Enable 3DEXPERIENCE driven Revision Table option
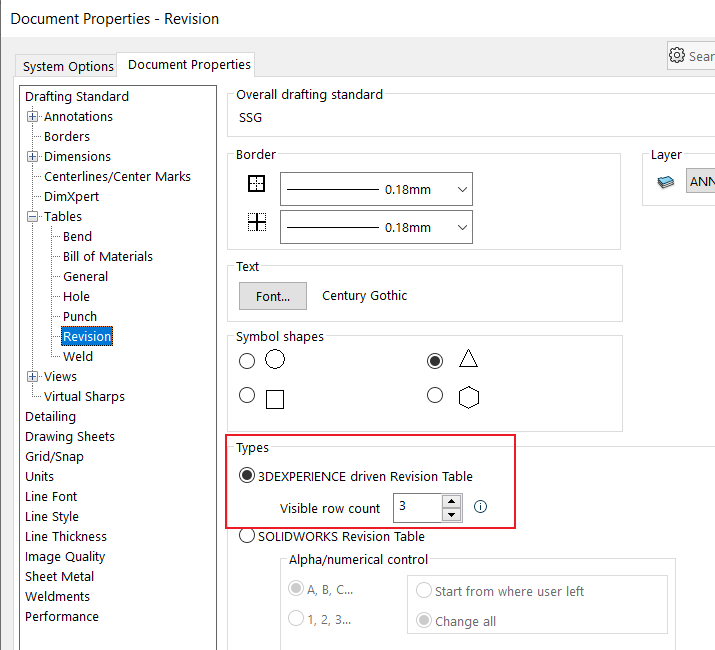The width and height of the screenshot is (715, 650). point(247,476)
